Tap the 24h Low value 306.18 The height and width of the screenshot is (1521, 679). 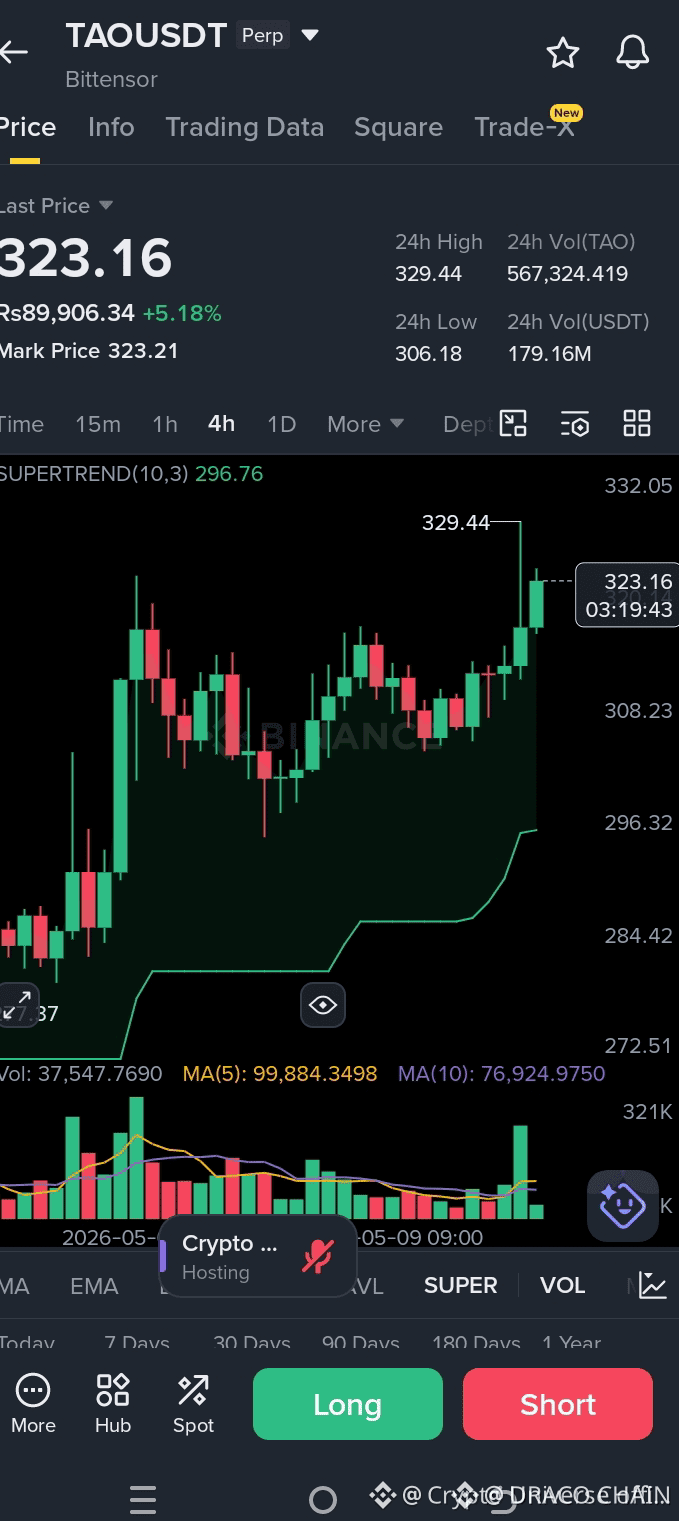point(428,354)
